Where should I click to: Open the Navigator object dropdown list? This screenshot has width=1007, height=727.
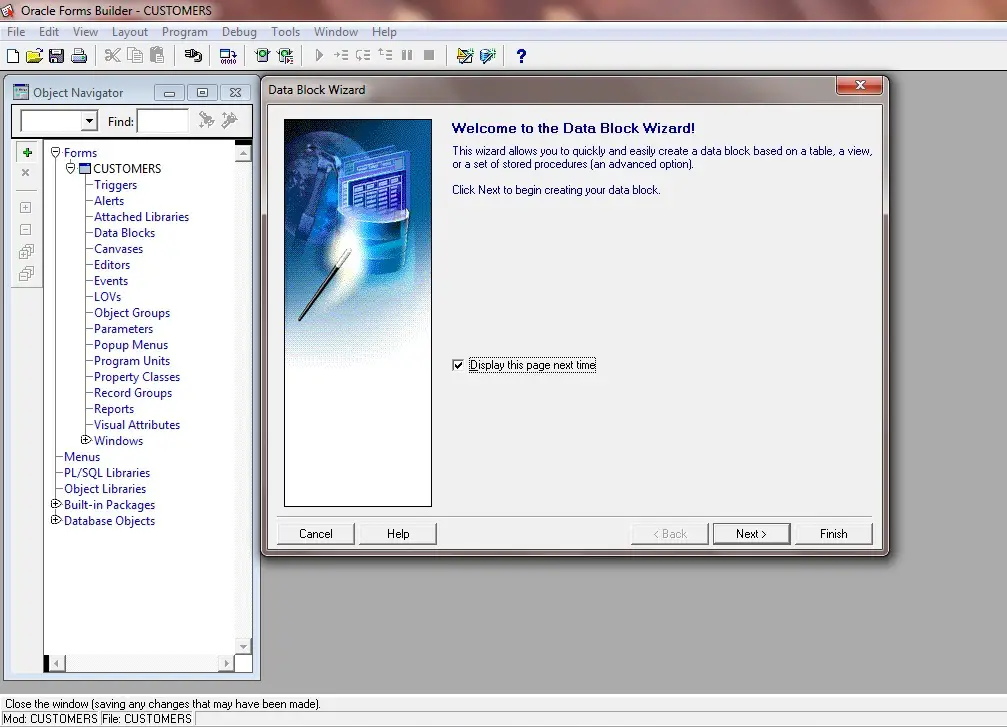click(89, 121)
